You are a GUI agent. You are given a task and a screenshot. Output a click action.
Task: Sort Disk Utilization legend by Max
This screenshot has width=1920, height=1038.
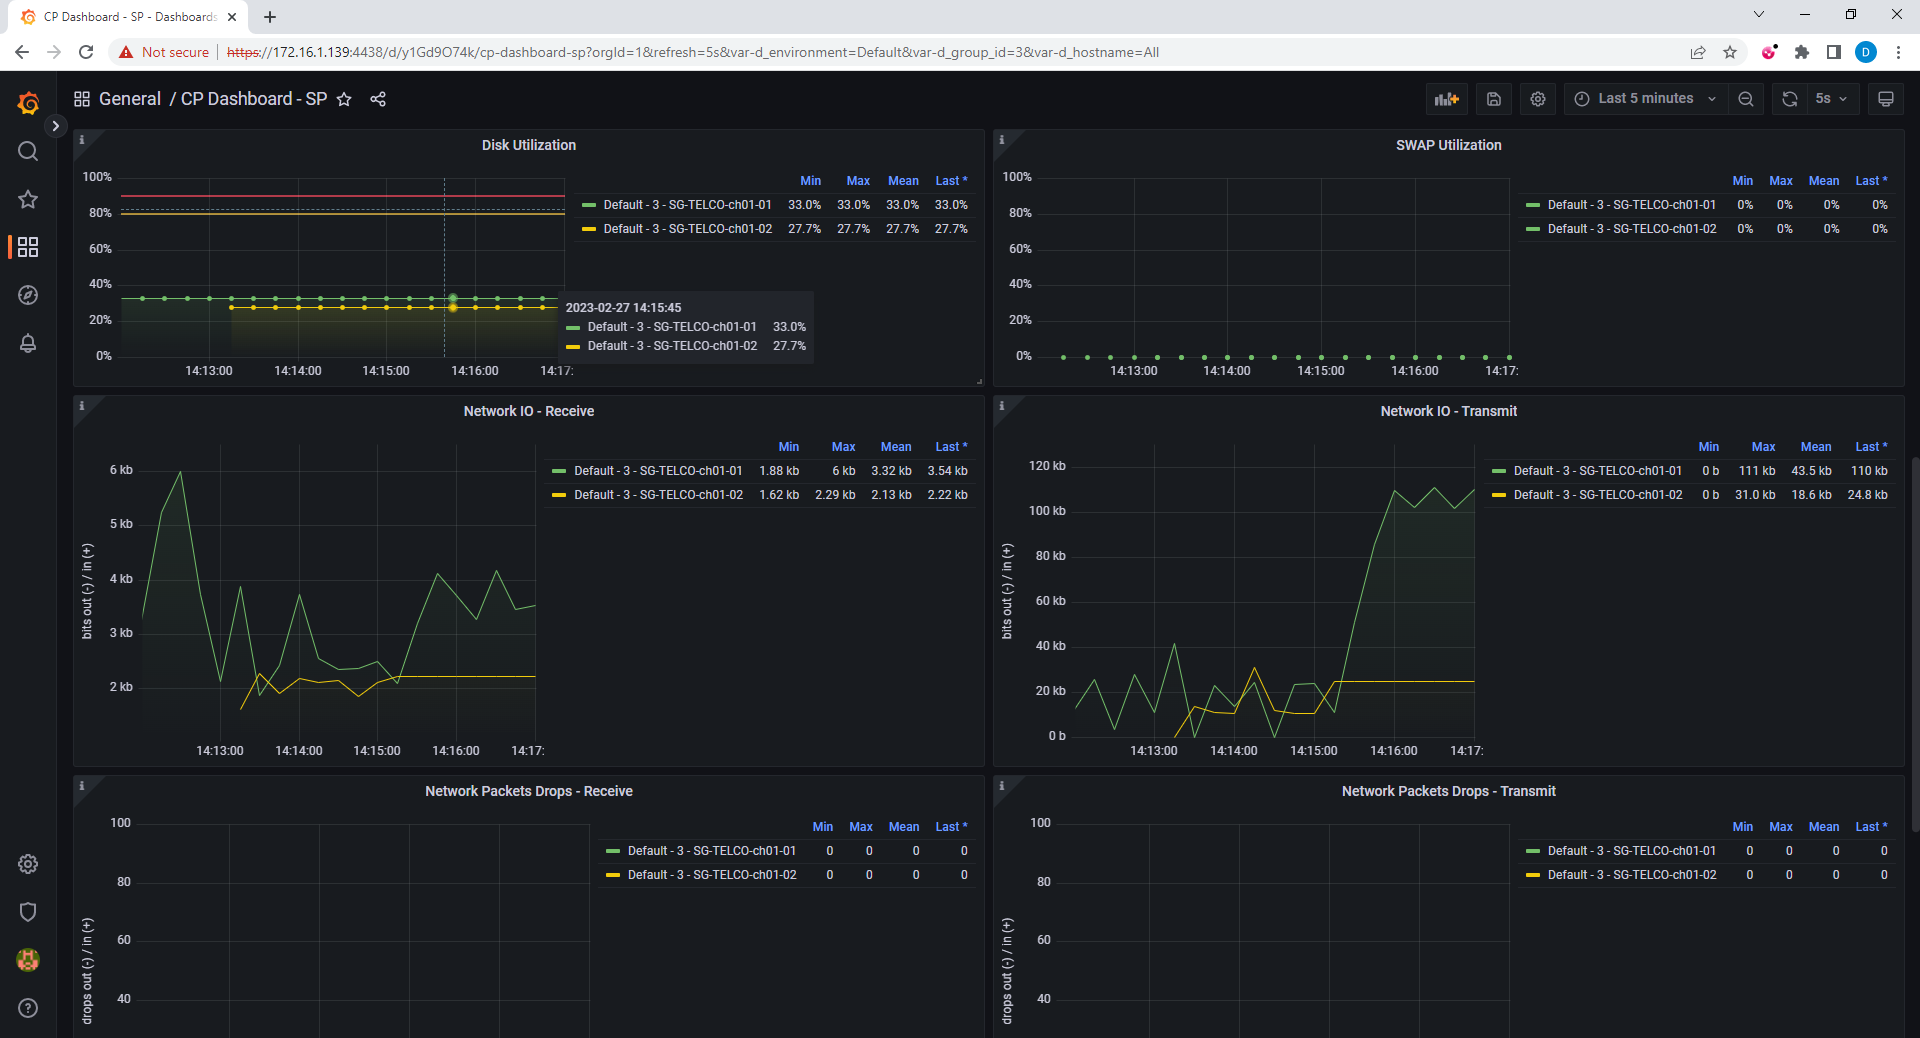(858, 181)
